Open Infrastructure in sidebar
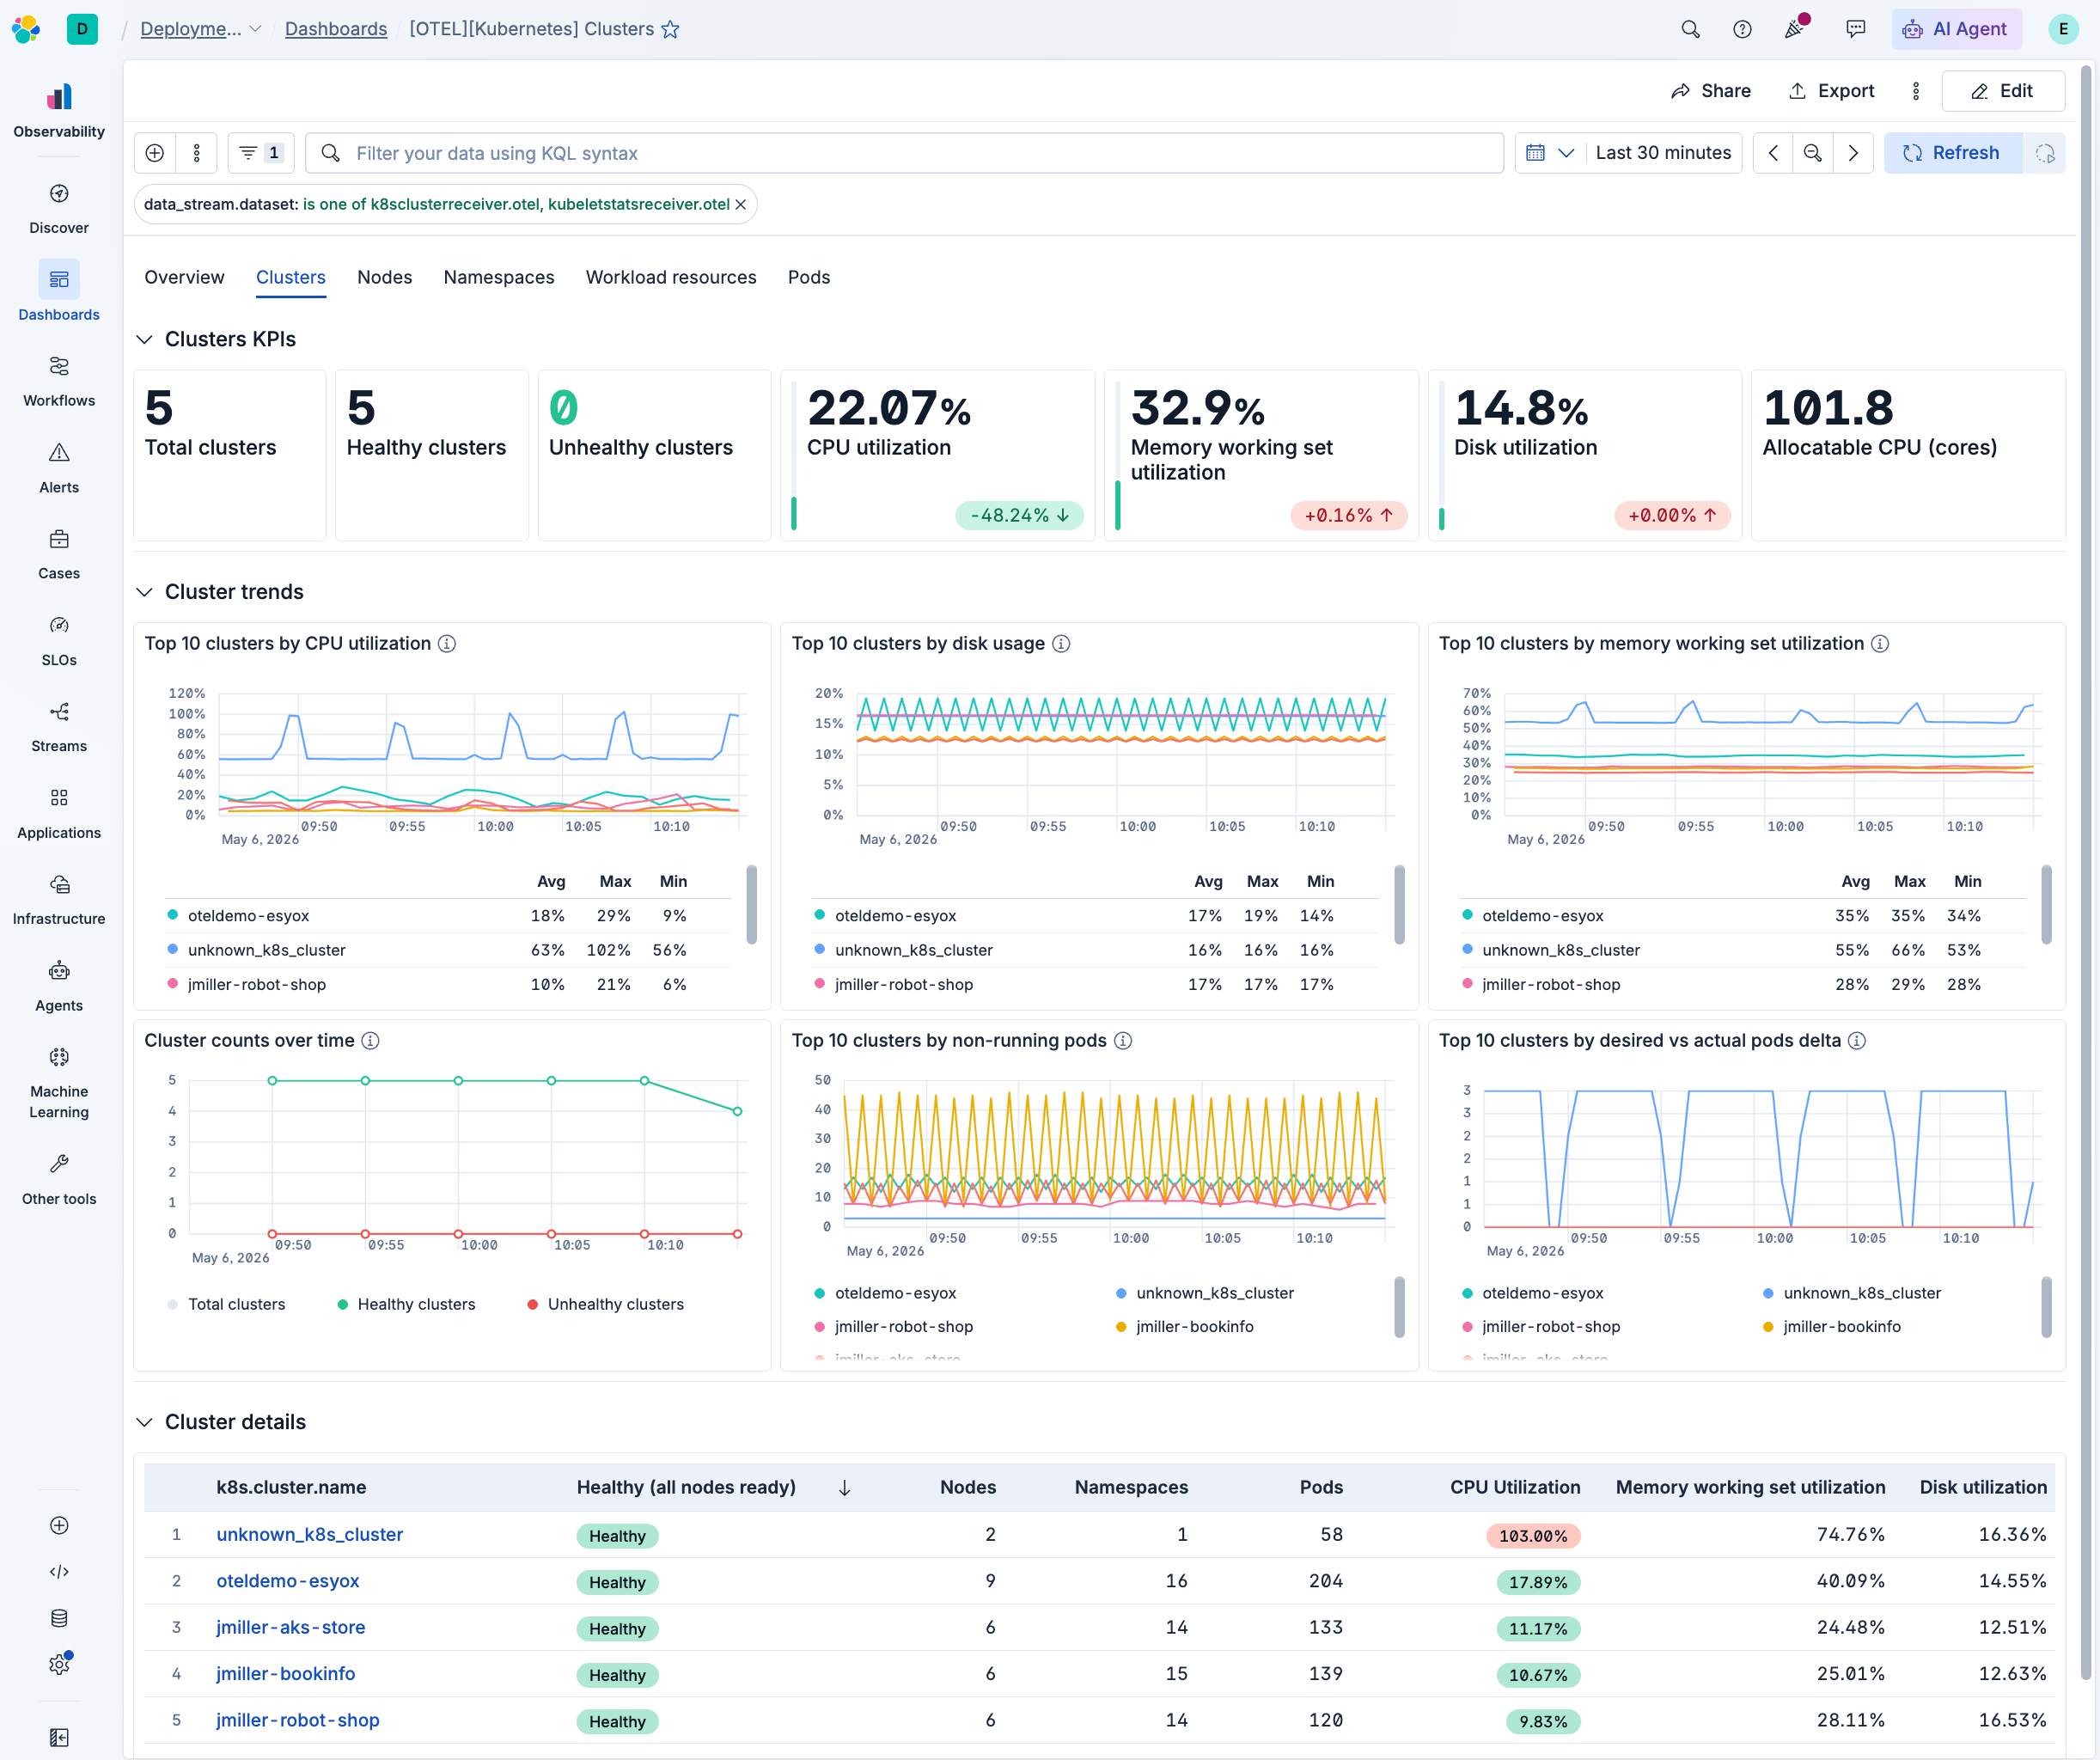 coord(59,900)
